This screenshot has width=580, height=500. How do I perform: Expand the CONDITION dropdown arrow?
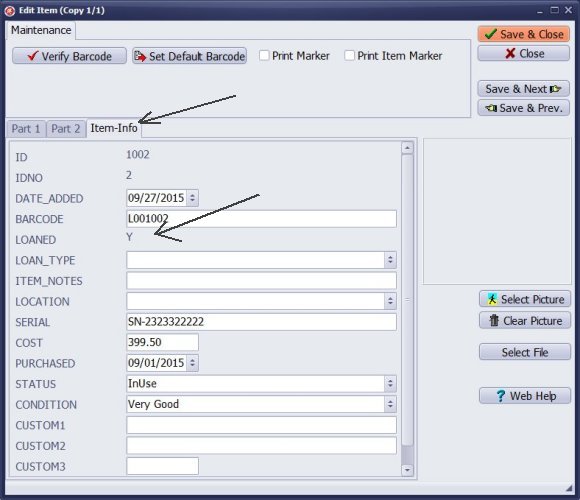coord(390,404)
